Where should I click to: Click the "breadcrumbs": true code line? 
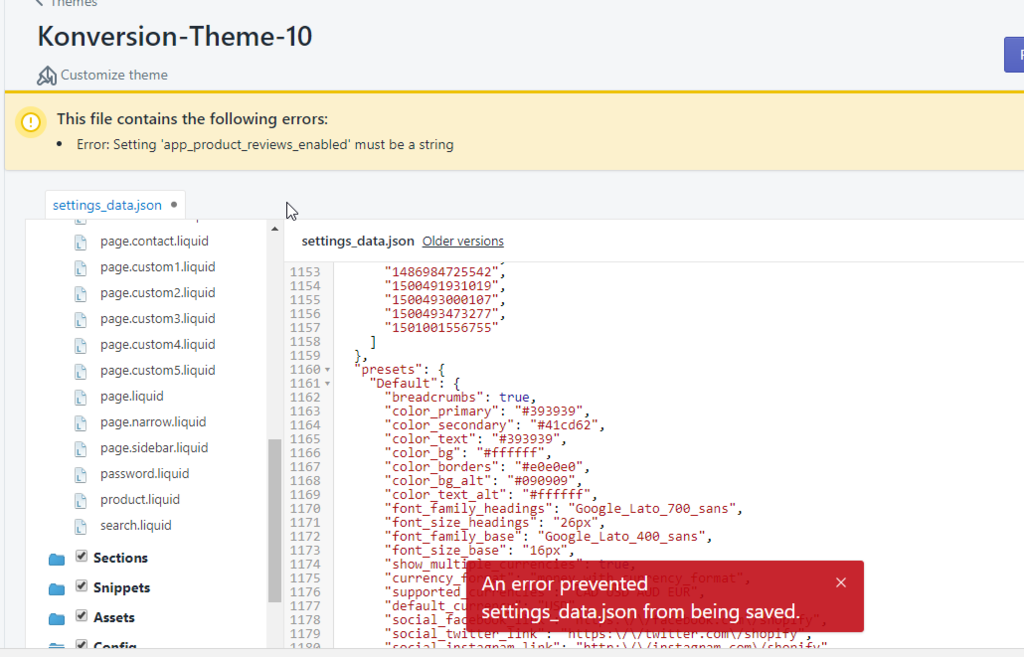click(460, 397)
